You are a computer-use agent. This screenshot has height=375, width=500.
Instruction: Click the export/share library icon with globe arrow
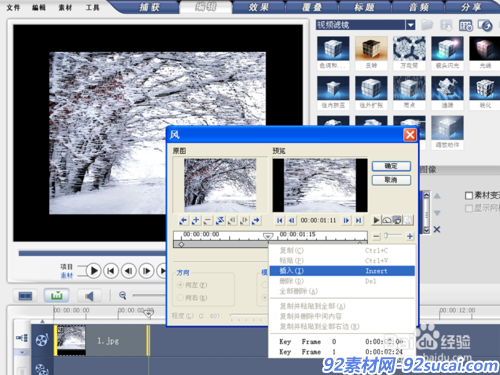[x=485, y=25]
